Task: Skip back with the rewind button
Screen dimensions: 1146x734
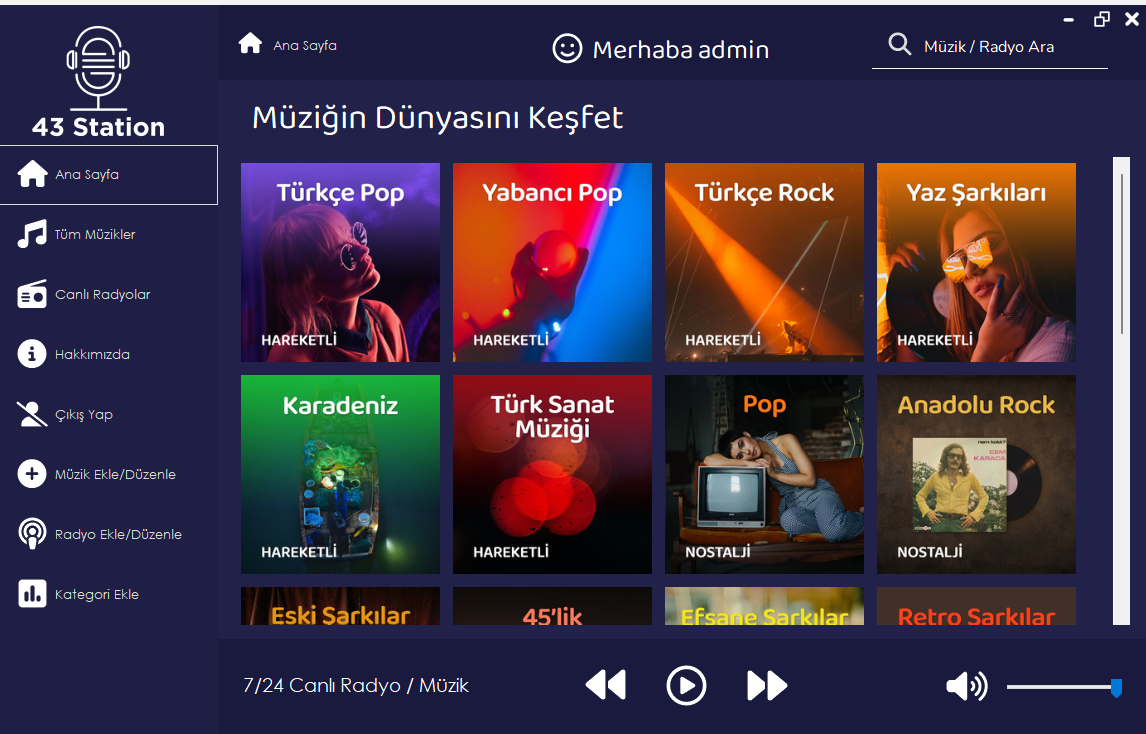Action: (x=606, y=686)
